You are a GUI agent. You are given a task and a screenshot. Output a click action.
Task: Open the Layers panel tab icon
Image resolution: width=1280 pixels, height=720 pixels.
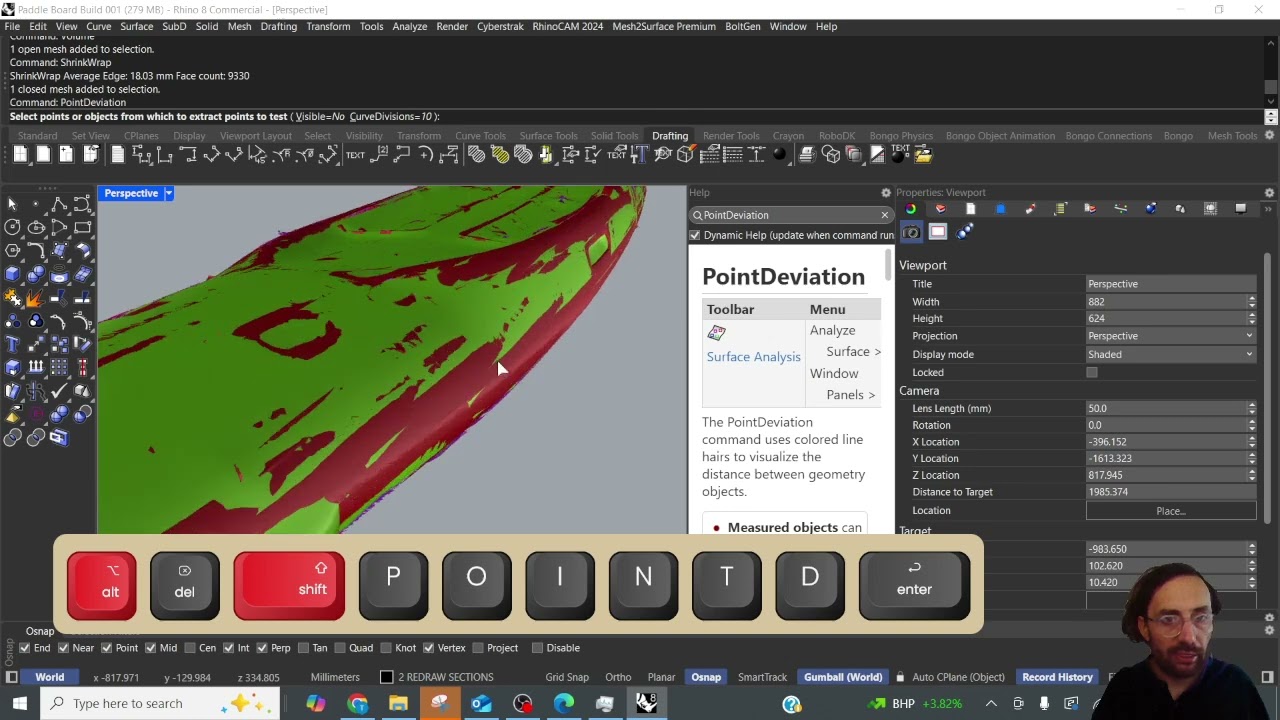(940, 209)
